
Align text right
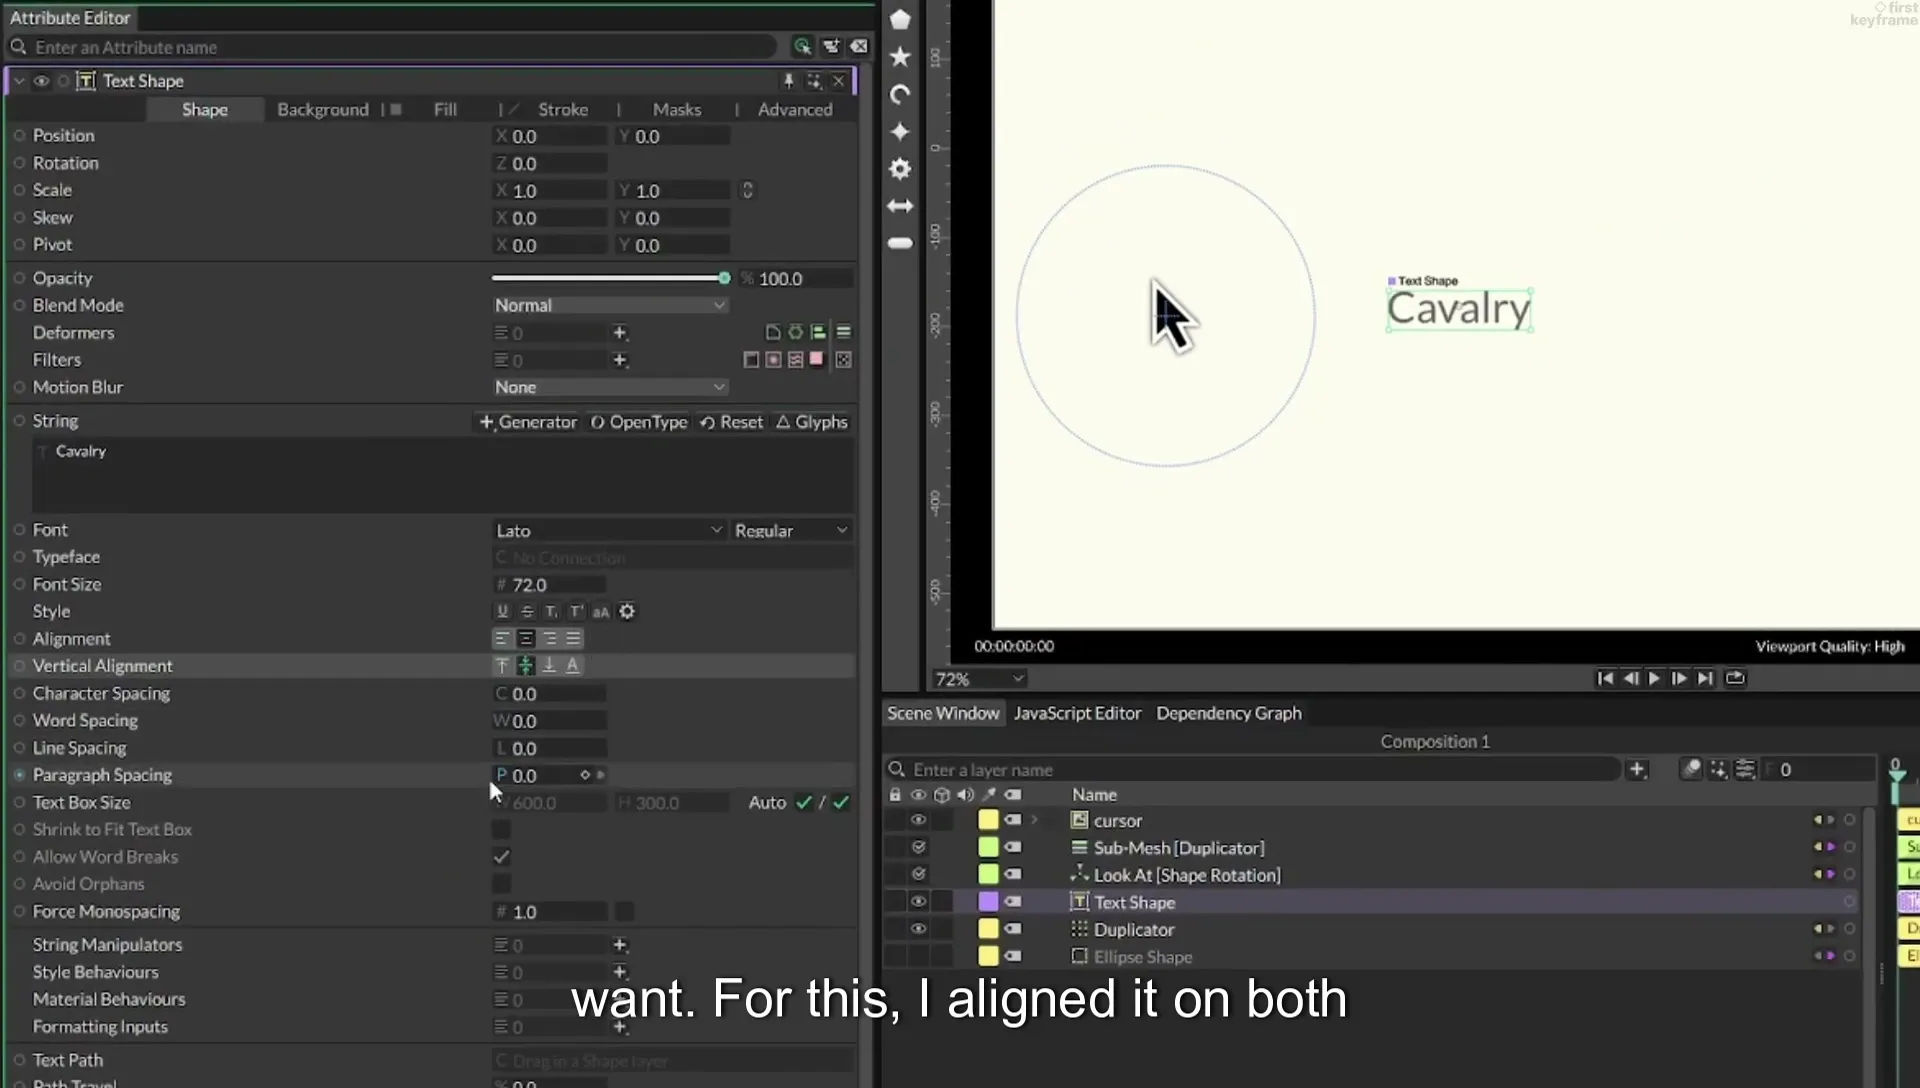pyautogui.click(x=550, y=639)
